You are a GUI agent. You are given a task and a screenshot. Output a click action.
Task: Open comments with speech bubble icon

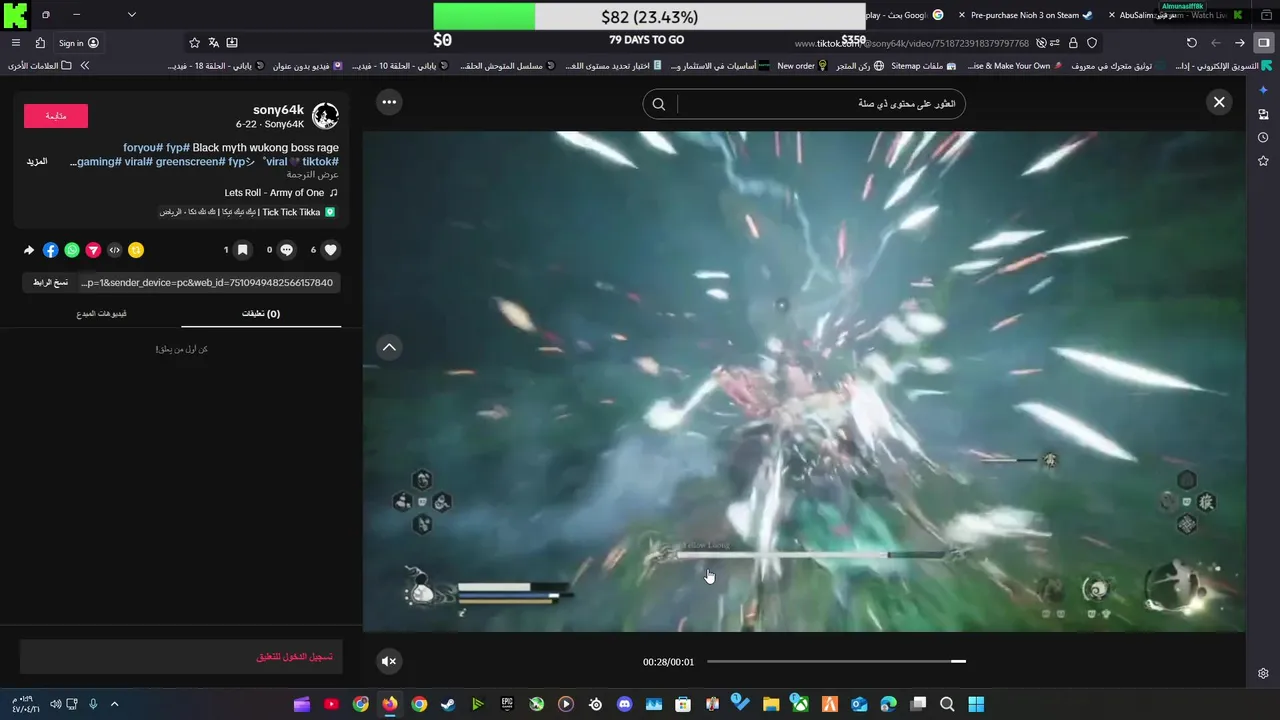[x=287, y=250]
